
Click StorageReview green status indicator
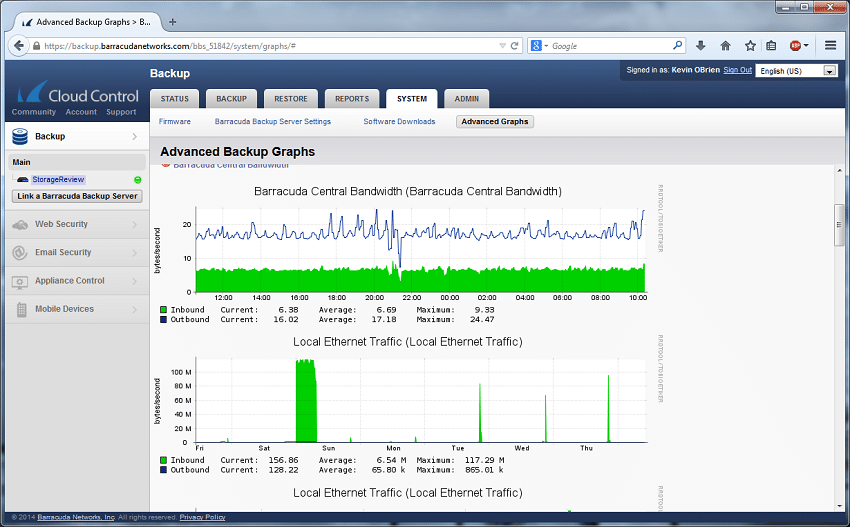(138, 179)
